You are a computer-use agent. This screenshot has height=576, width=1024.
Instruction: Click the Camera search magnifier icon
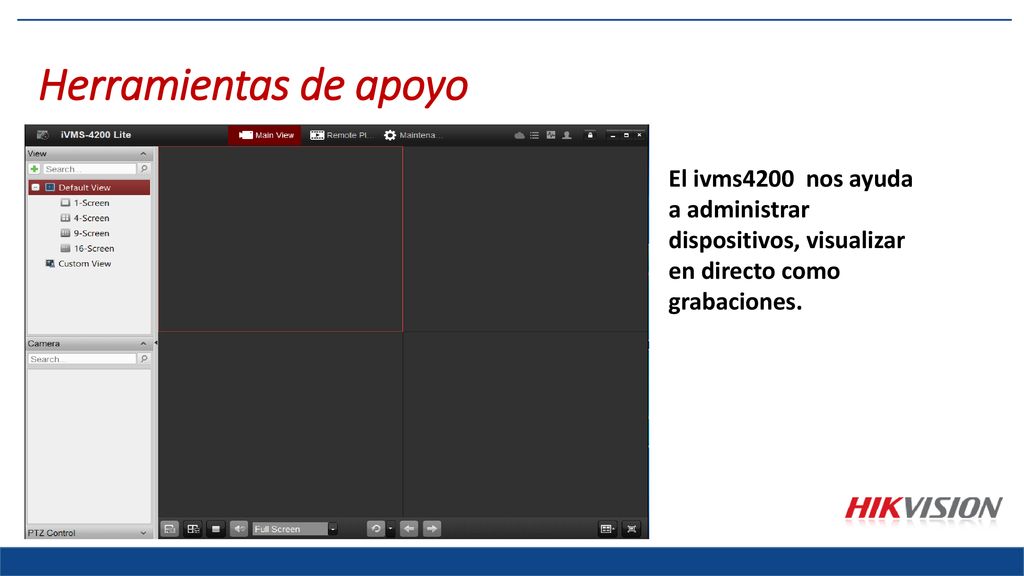(144, 359)
